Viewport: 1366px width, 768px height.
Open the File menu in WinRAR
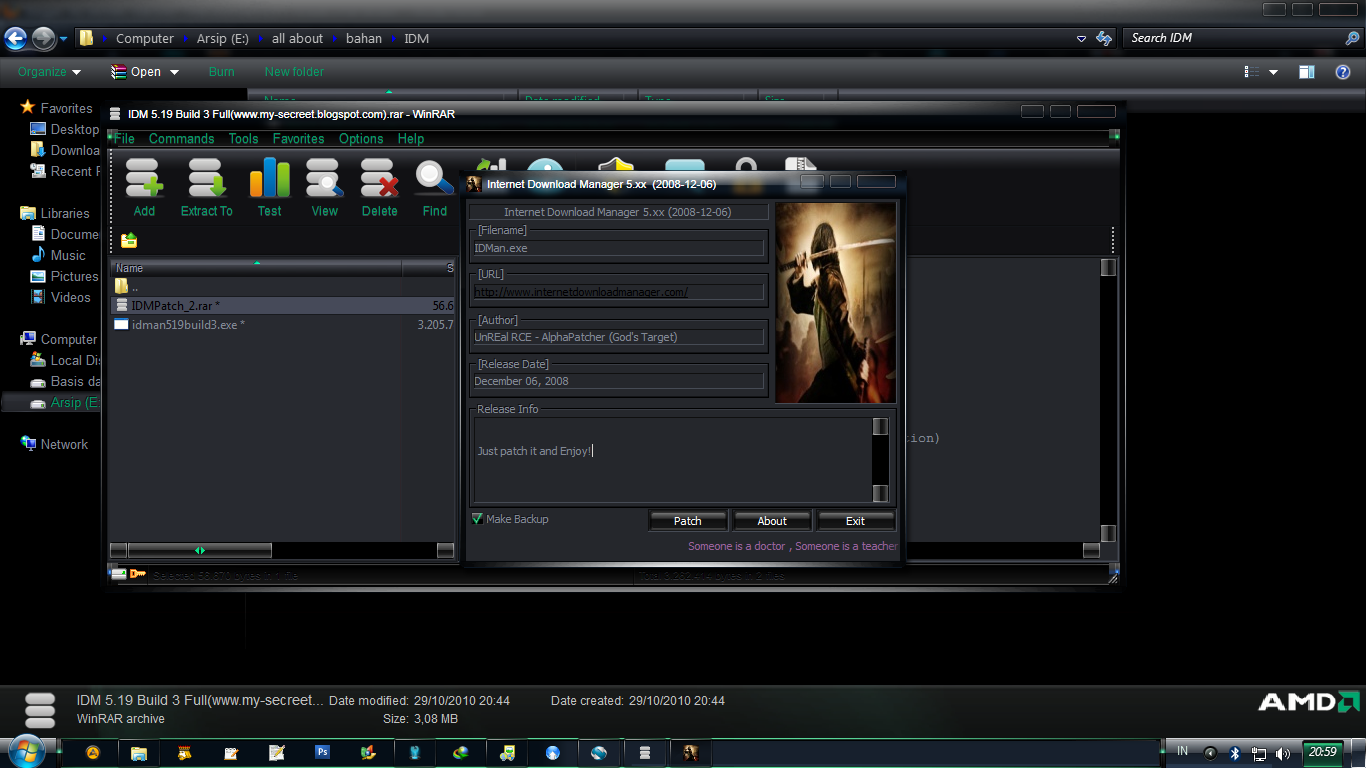pos(124,139)
